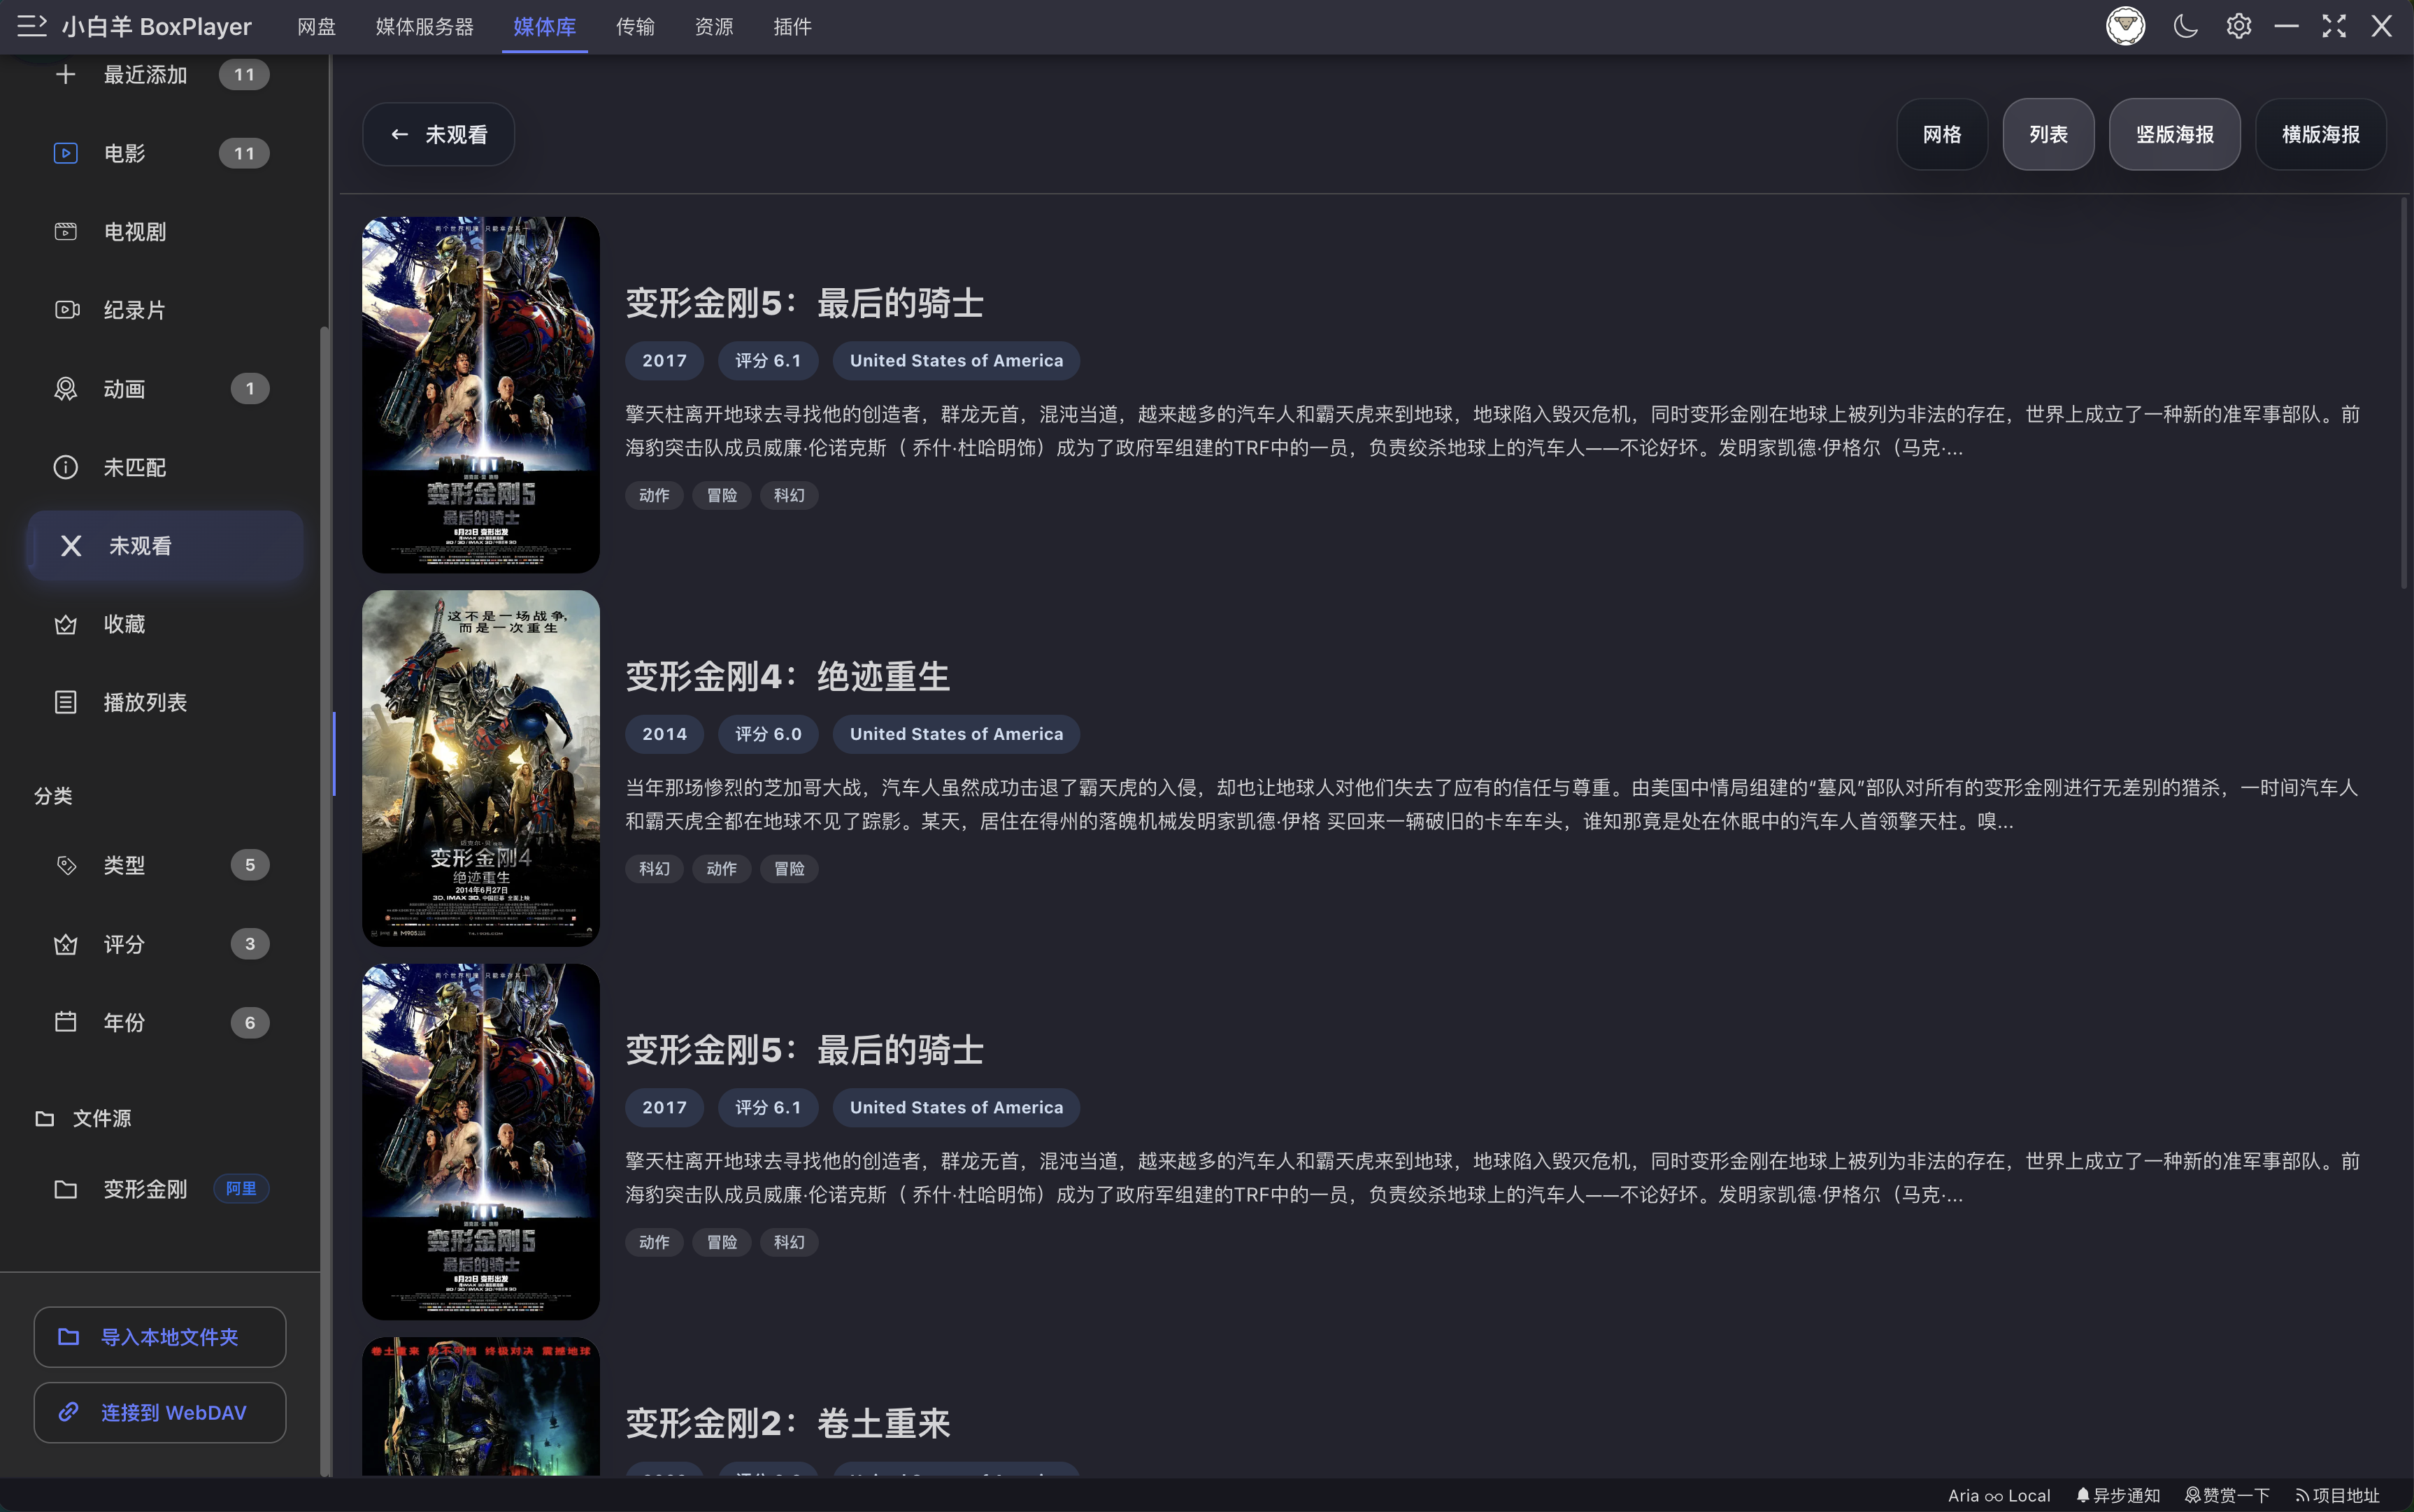This screenshot has height=1512, width=2414.
Task: Click the 动作 genre tag under 变形金刚4
Action: [x=721, y=869]
